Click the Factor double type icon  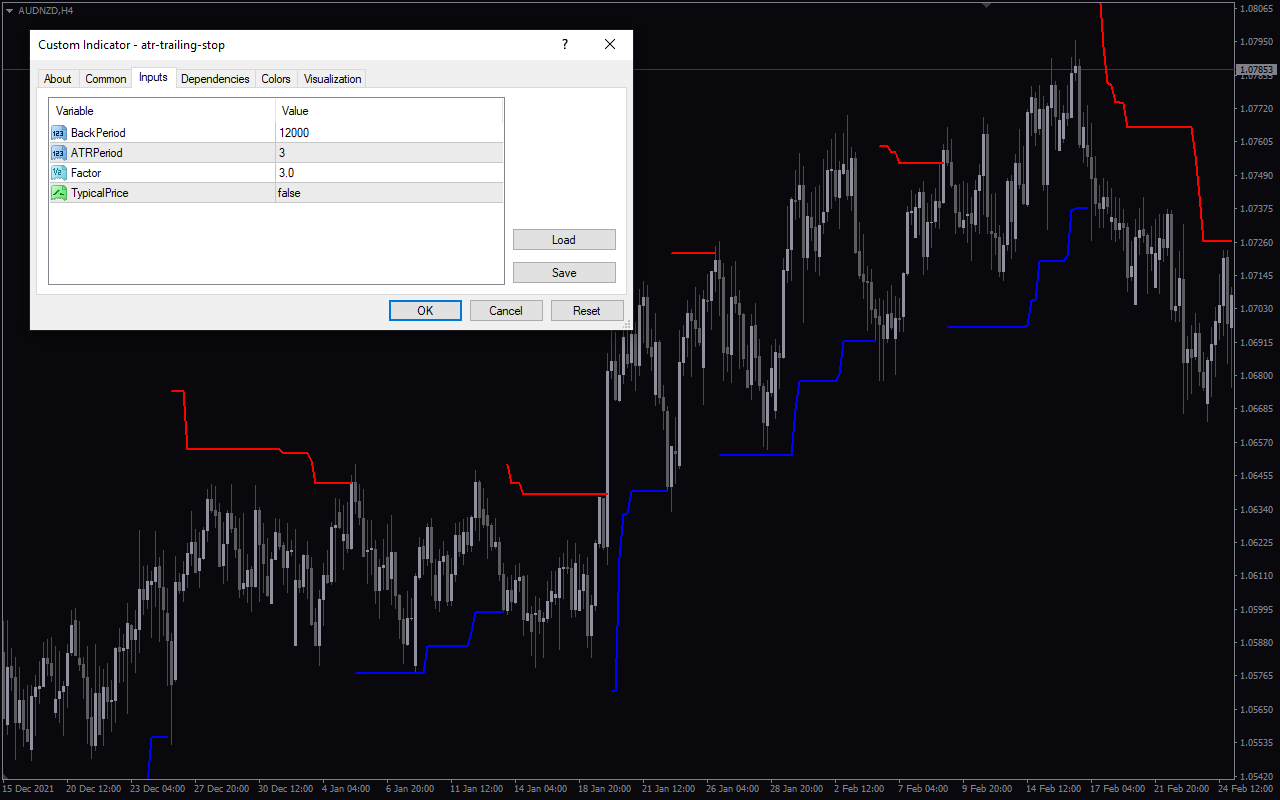[x=58, y=173]
